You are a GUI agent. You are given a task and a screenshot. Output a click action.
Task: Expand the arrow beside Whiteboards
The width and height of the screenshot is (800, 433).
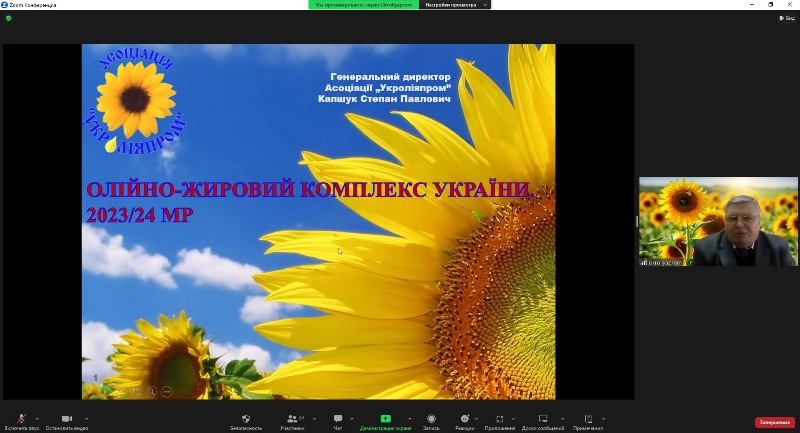click(x=563, y=419)
